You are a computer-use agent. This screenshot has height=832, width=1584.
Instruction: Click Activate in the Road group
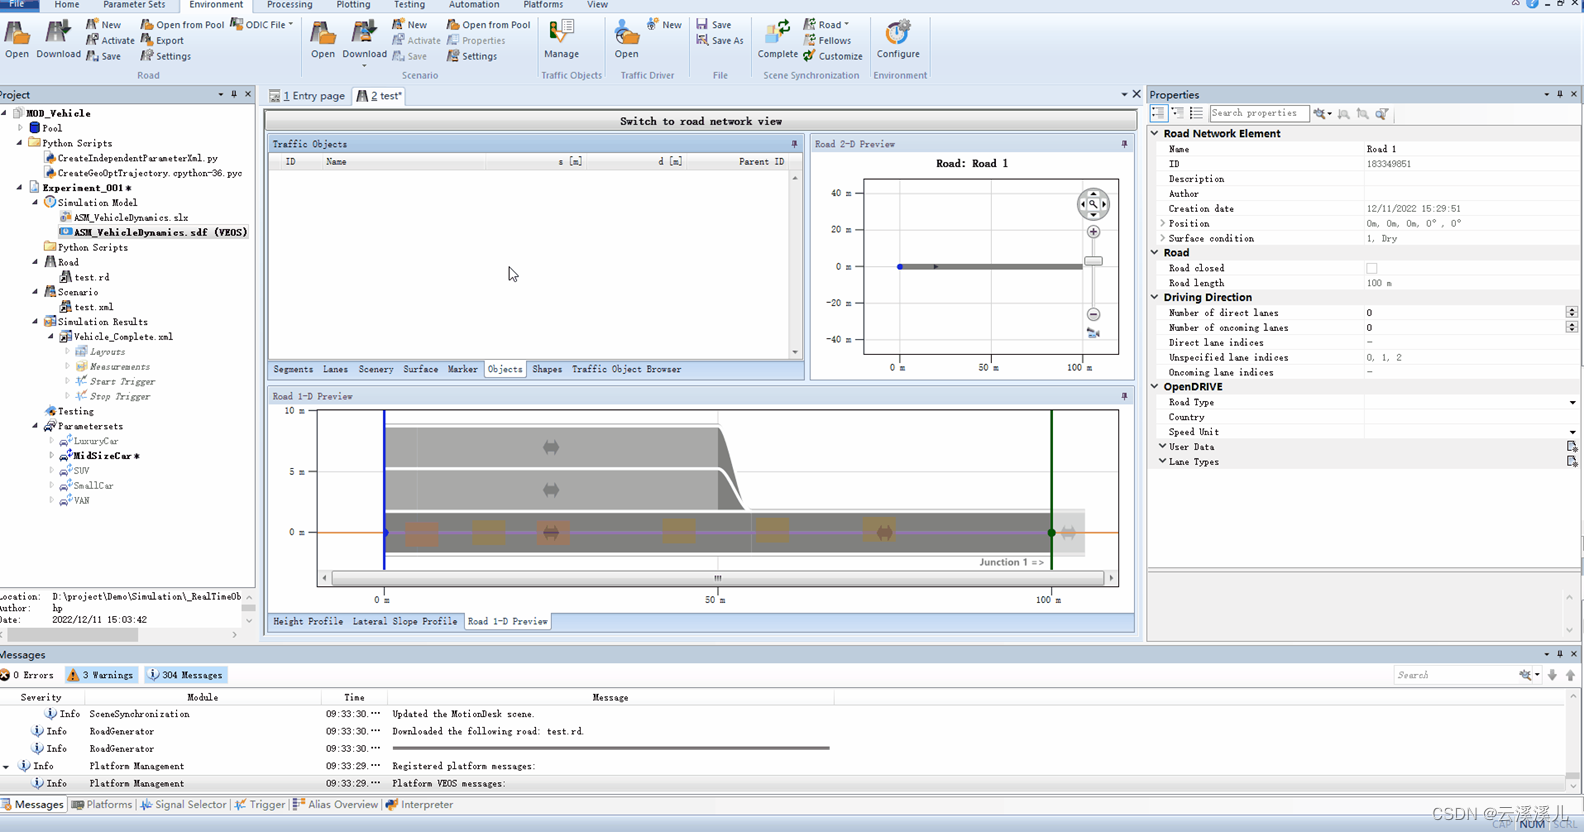tap(110, 41)
